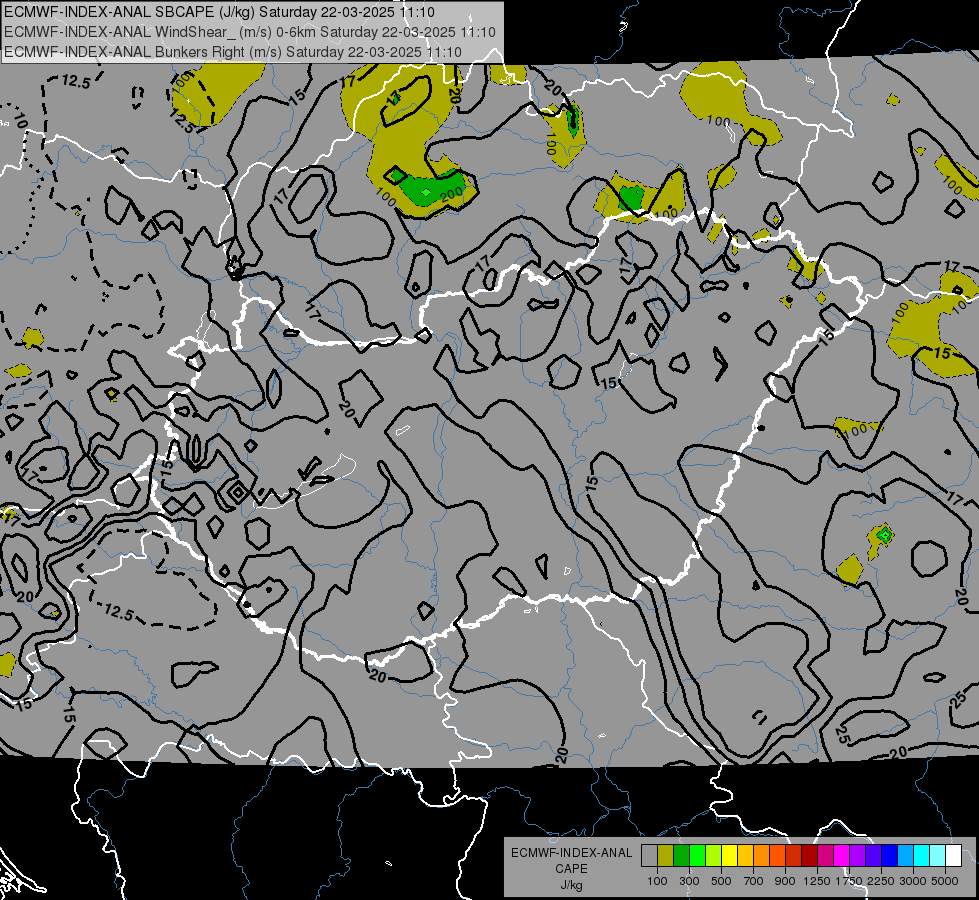Click the 200 contour label on the map

coord(452,196)
